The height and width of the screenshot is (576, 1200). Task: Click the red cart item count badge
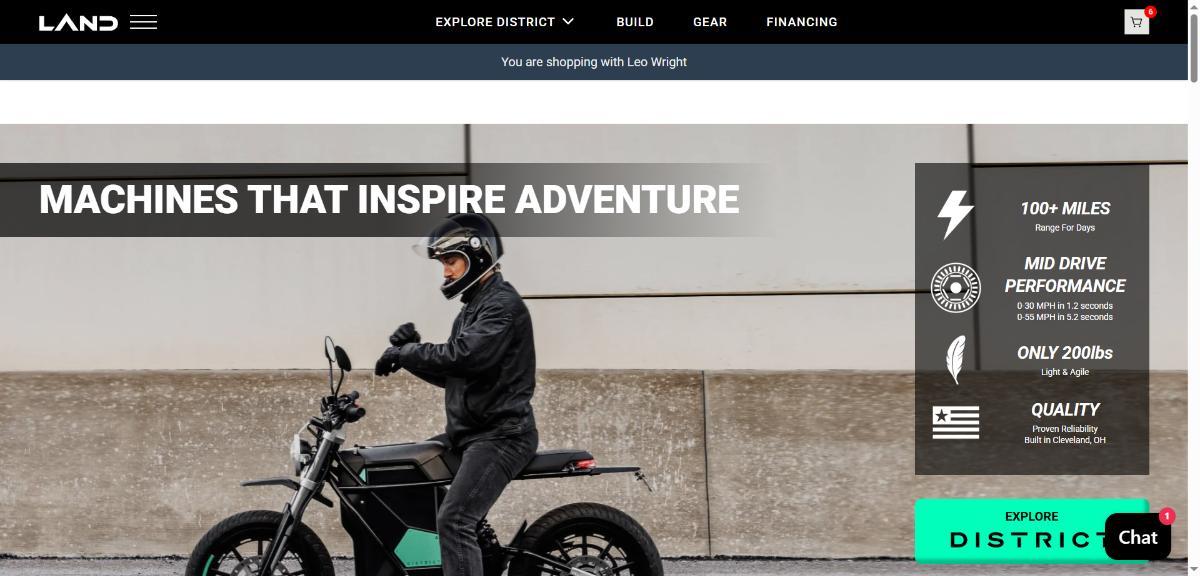[x=1150, y=12]
